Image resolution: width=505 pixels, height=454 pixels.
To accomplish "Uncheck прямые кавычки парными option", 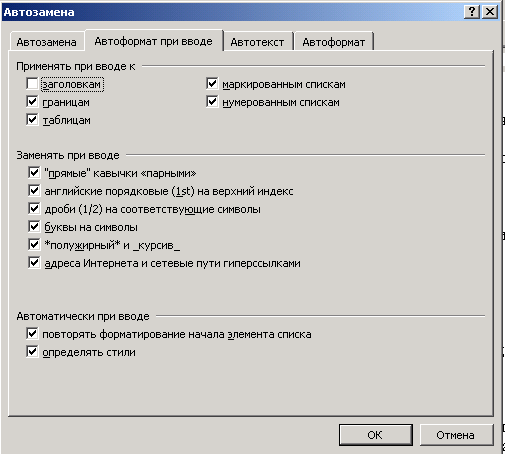I will coord(34,173).
